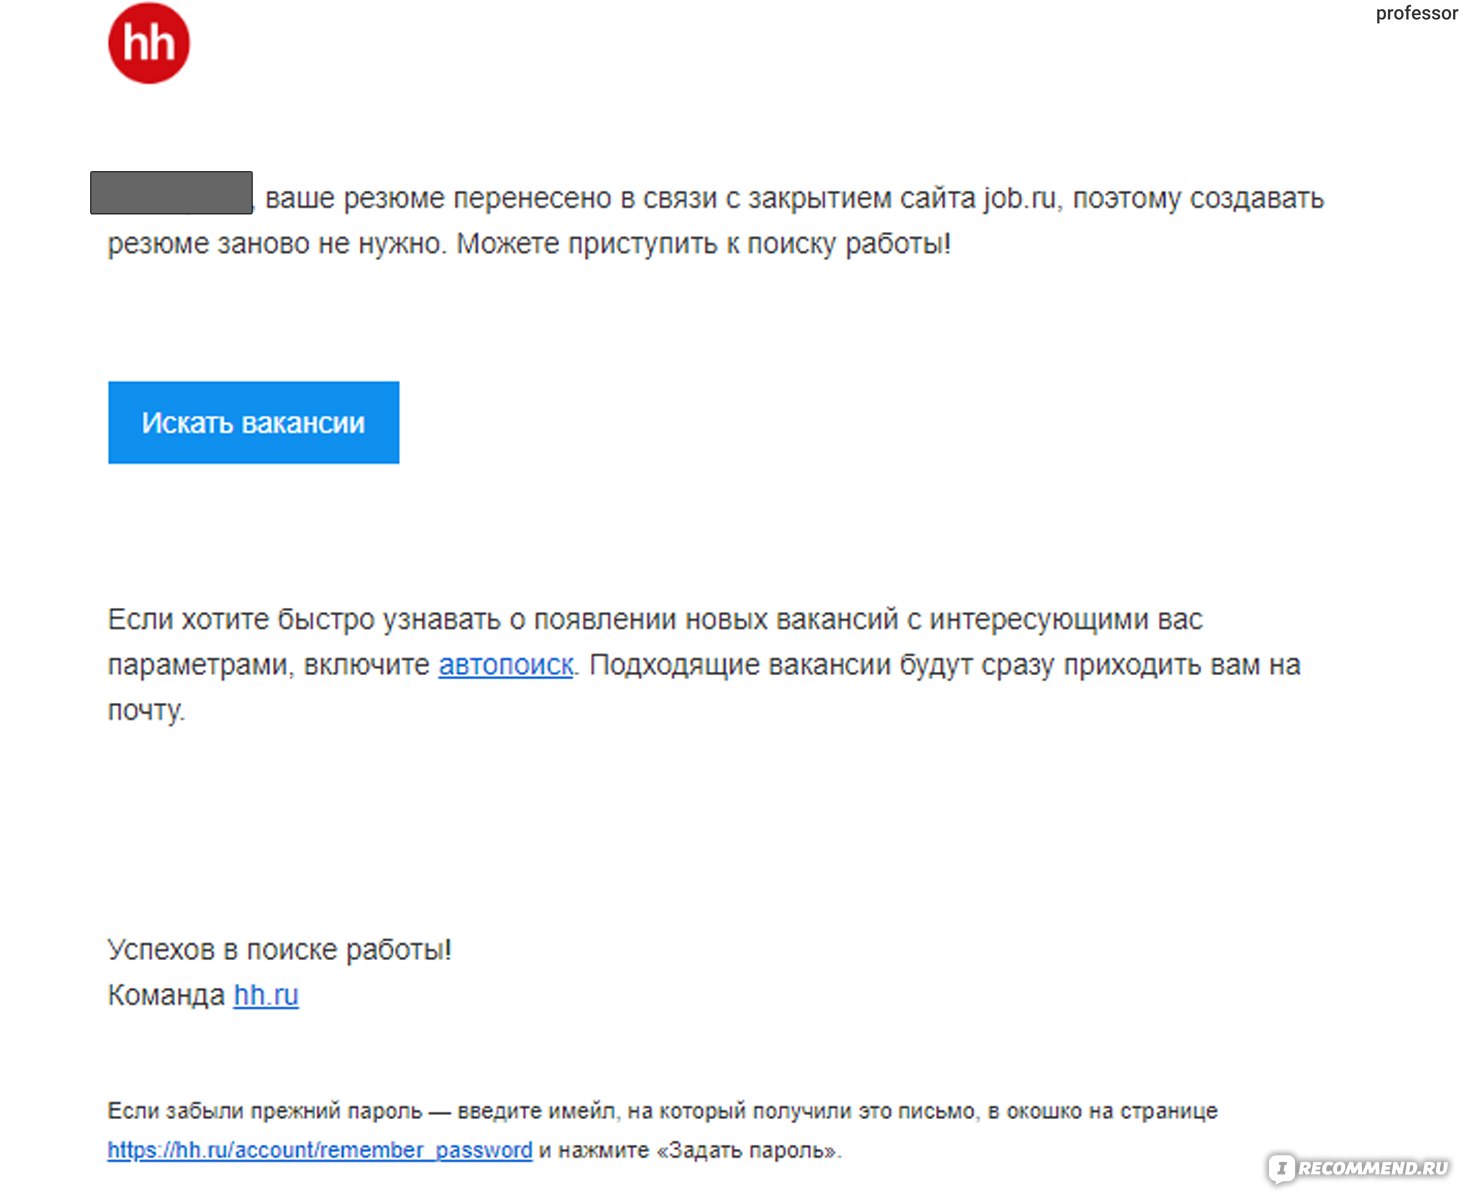The height and width of the screenshot is (1196, 1463).
Task: Click the 'Искать вакансии' blue button
Action: pos(254,422)
